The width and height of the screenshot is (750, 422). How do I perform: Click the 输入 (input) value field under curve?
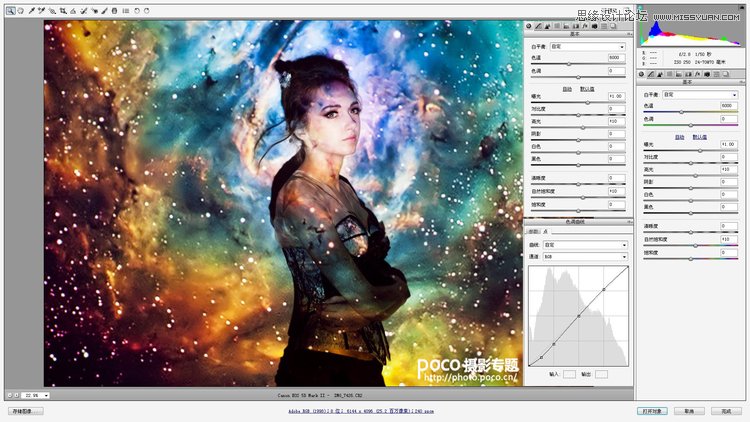569,374
